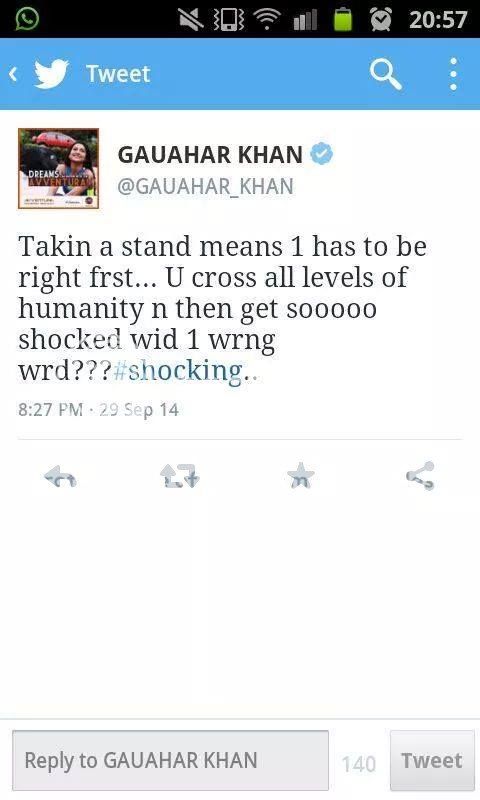Retweet this tweet using retweet icon

click(180, 476)
